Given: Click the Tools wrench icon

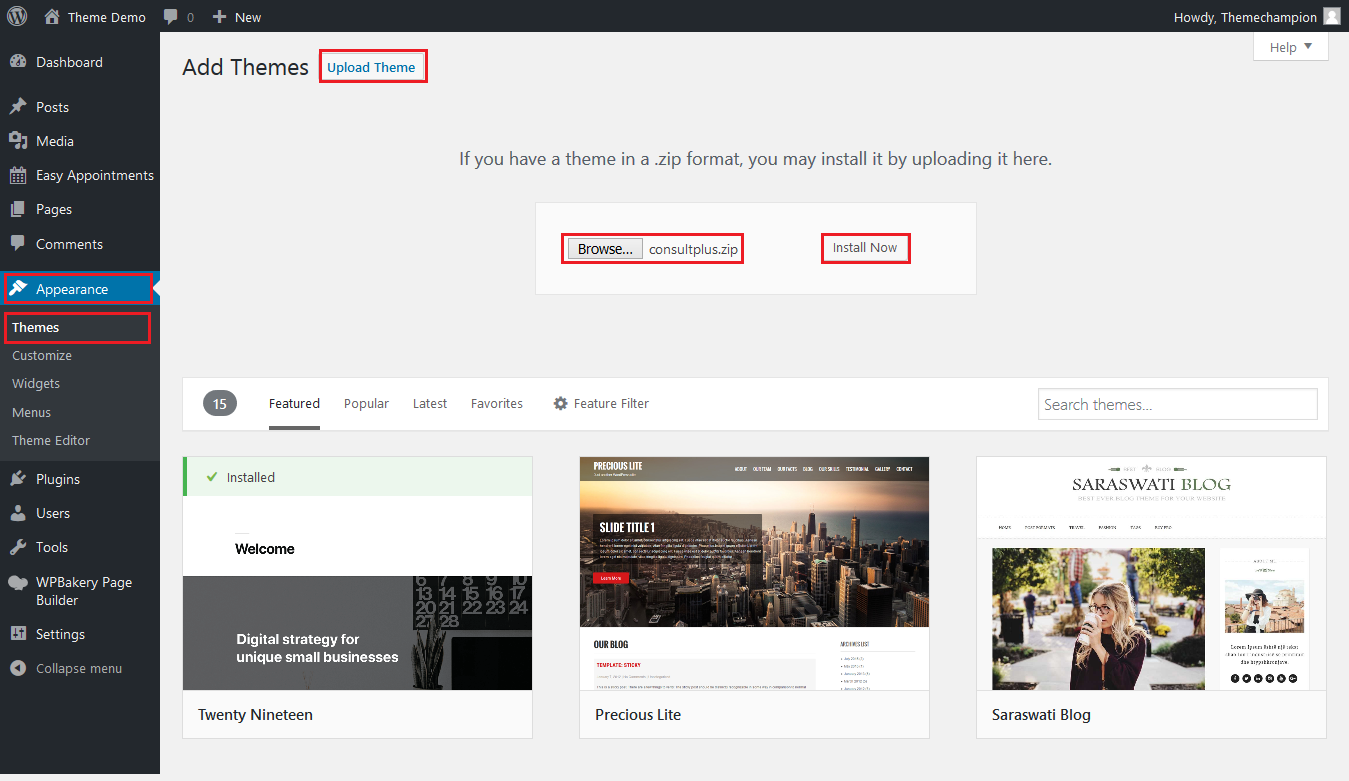Looking at the screenshot, I should click(18, 547).
